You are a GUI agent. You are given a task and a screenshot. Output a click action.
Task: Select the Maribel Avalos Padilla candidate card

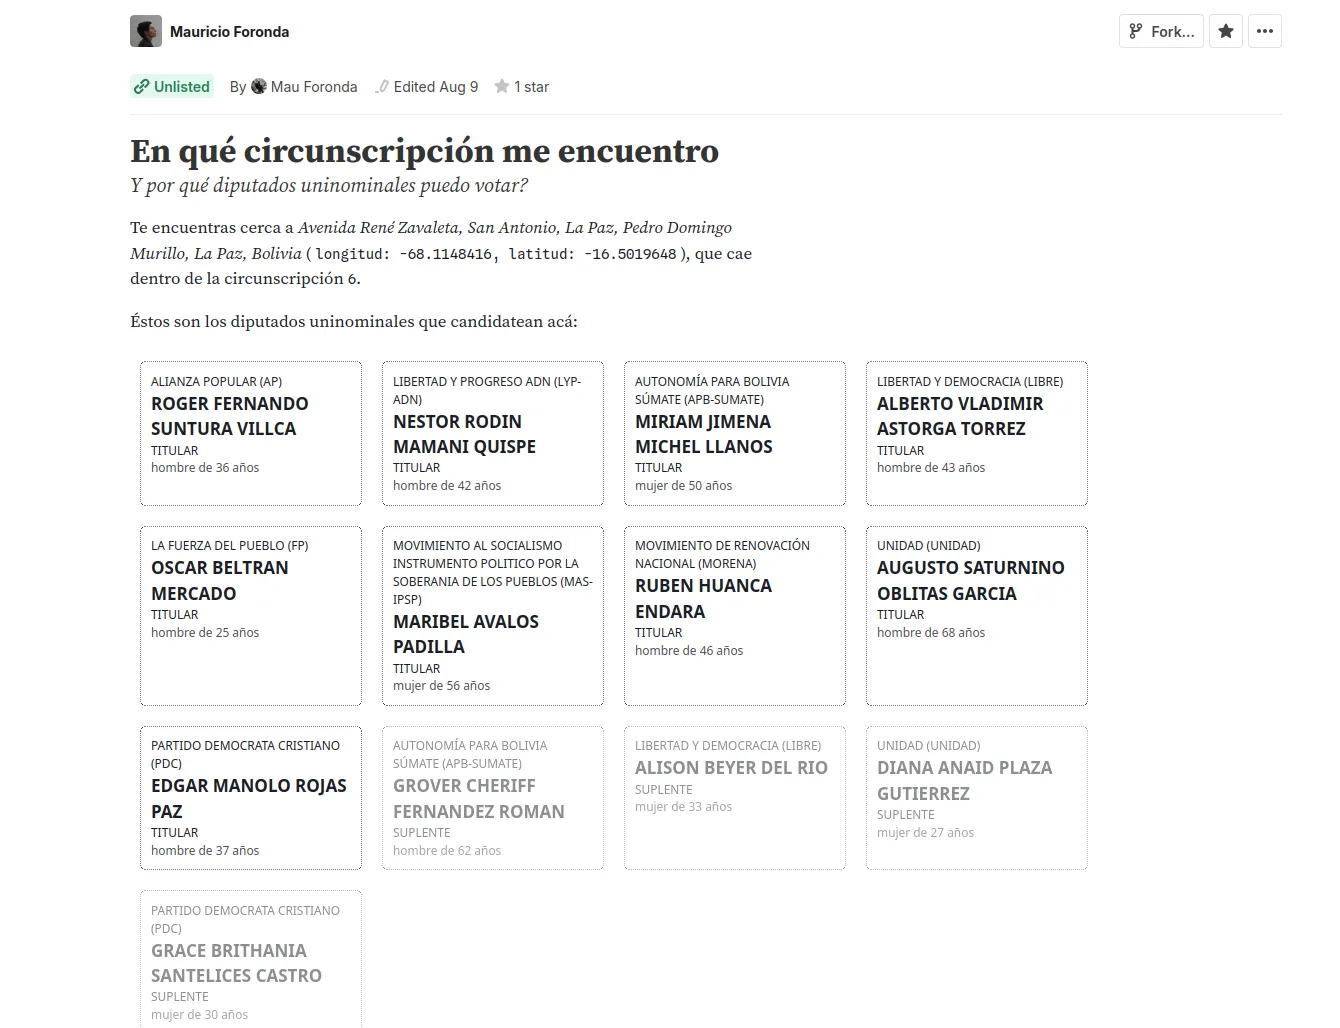pos(492,616)
